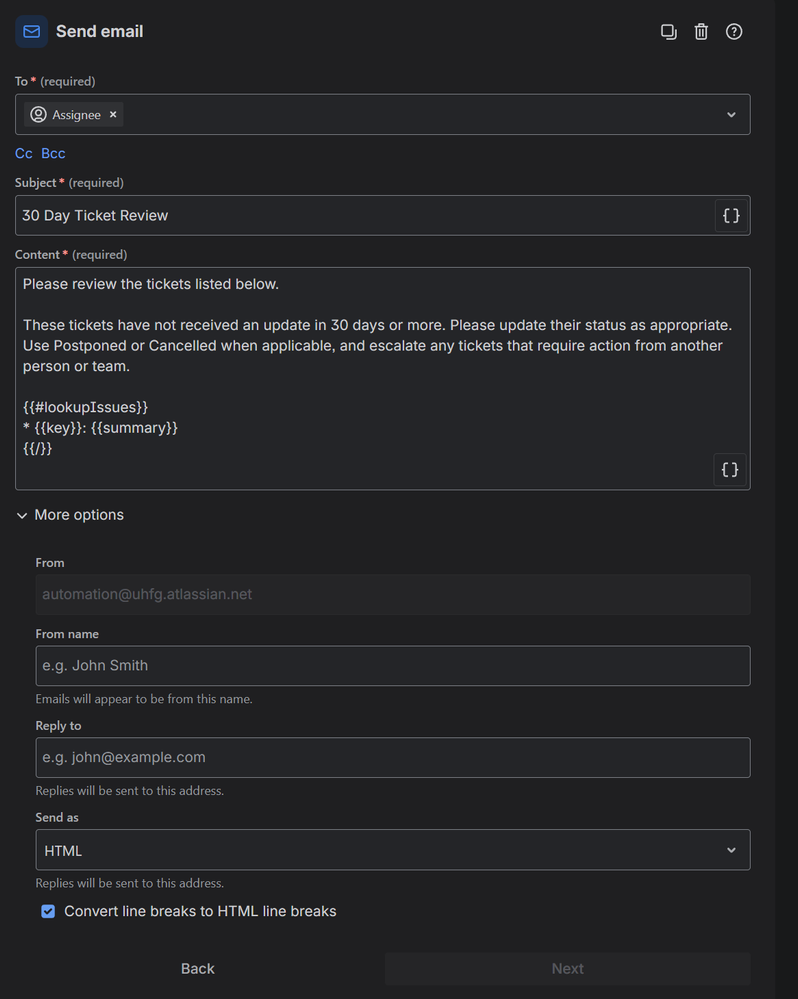This screenshot has width=798, height=999.
Task: Focus the From name input
Action: click(392, 666)
